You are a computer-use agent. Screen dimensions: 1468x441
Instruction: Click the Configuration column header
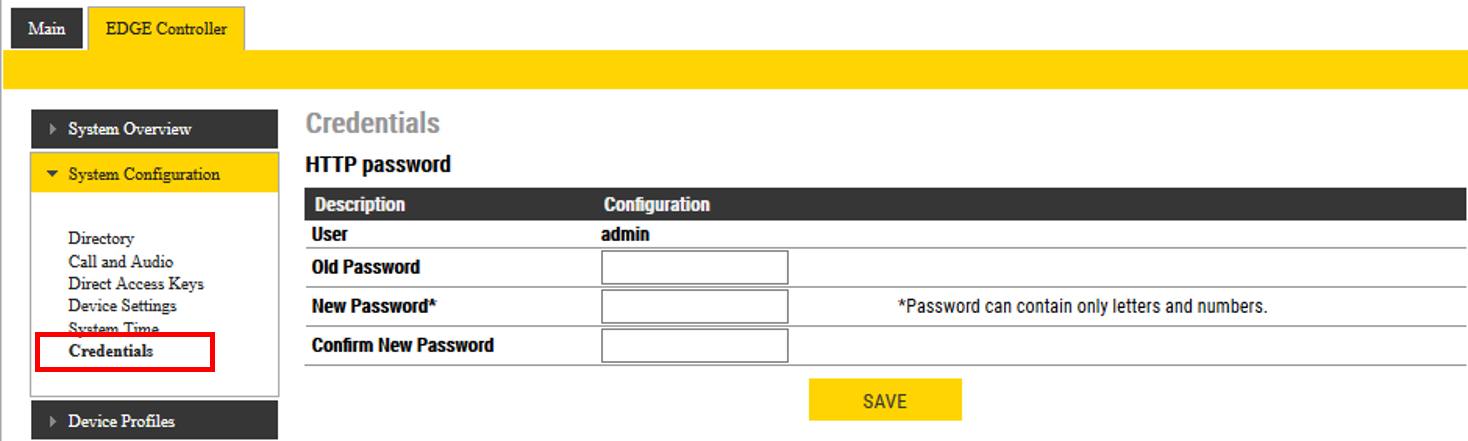[x=656, y=204]
